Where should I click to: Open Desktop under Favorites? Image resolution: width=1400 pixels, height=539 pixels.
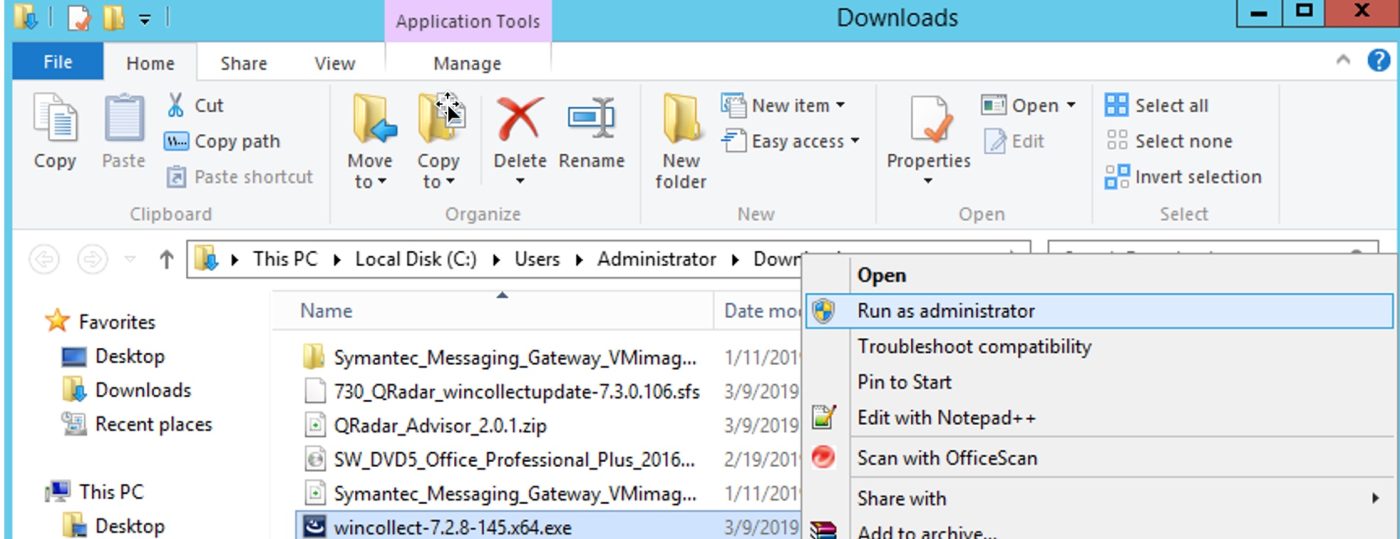click(113, 356)
